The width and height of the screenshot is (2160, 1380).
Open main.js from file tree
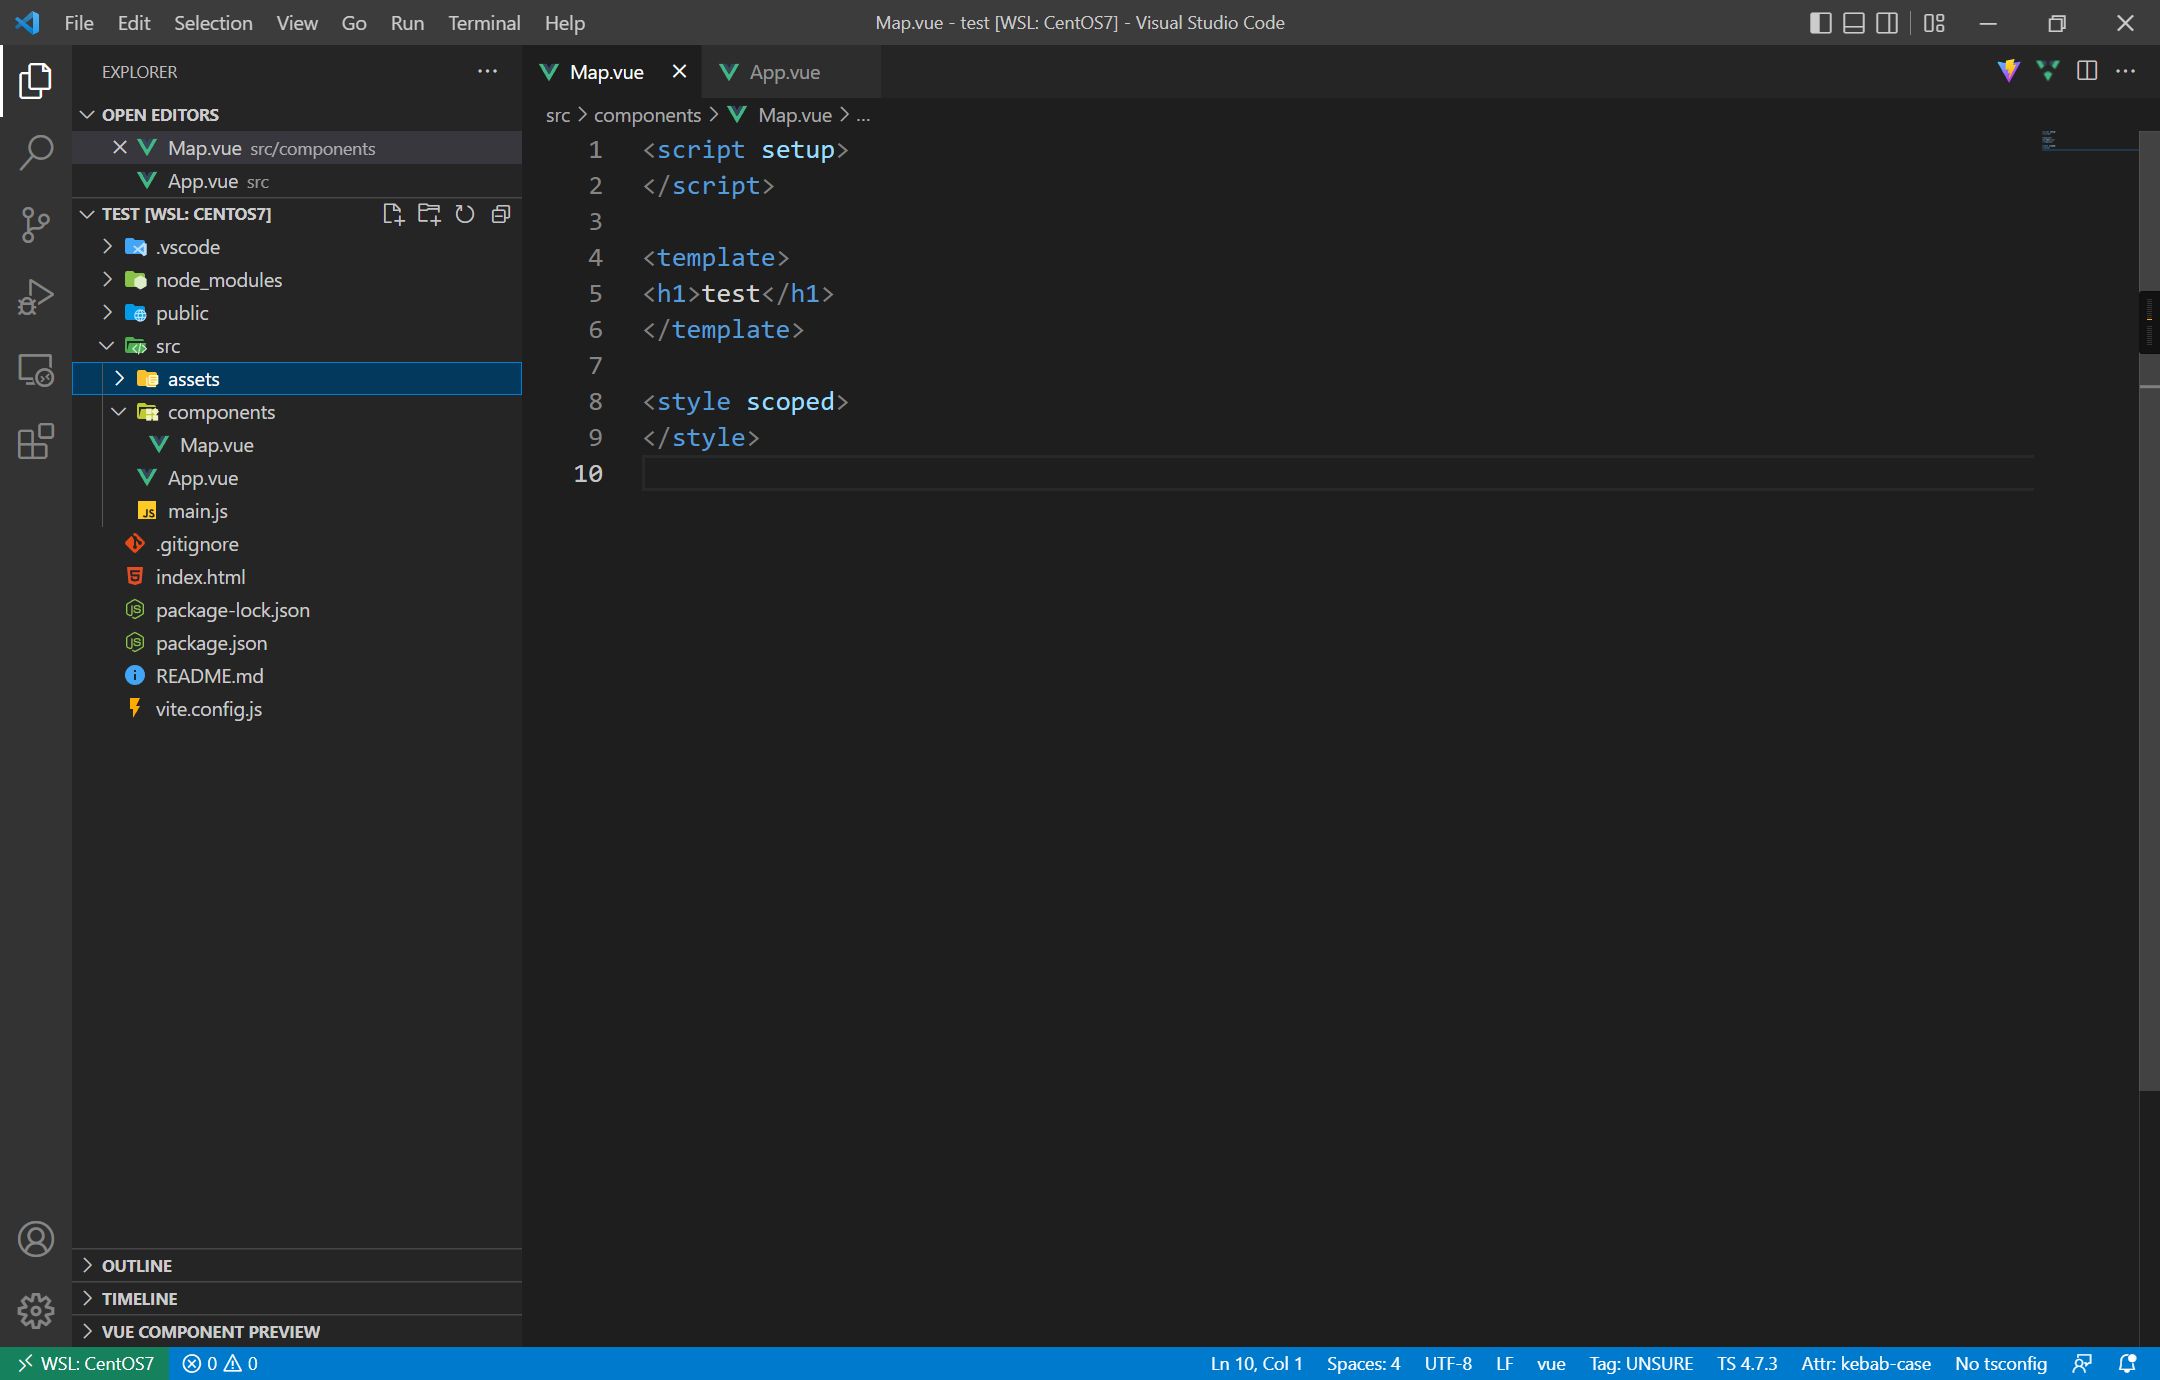[x=297, y=511]
